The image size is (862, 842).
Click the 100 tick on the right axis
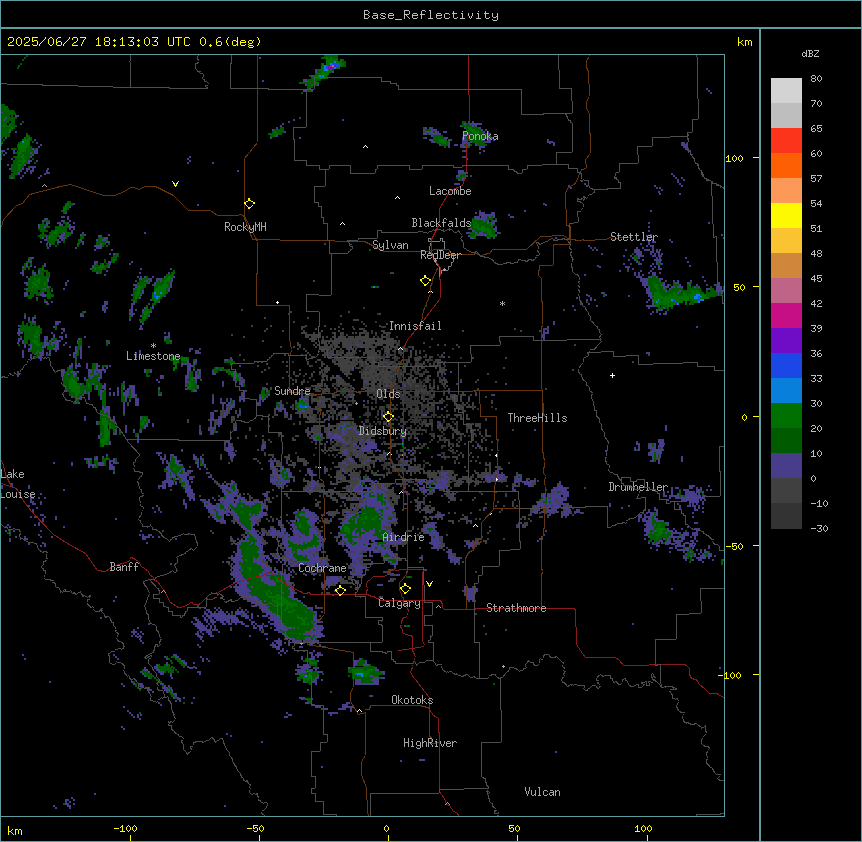734,158
